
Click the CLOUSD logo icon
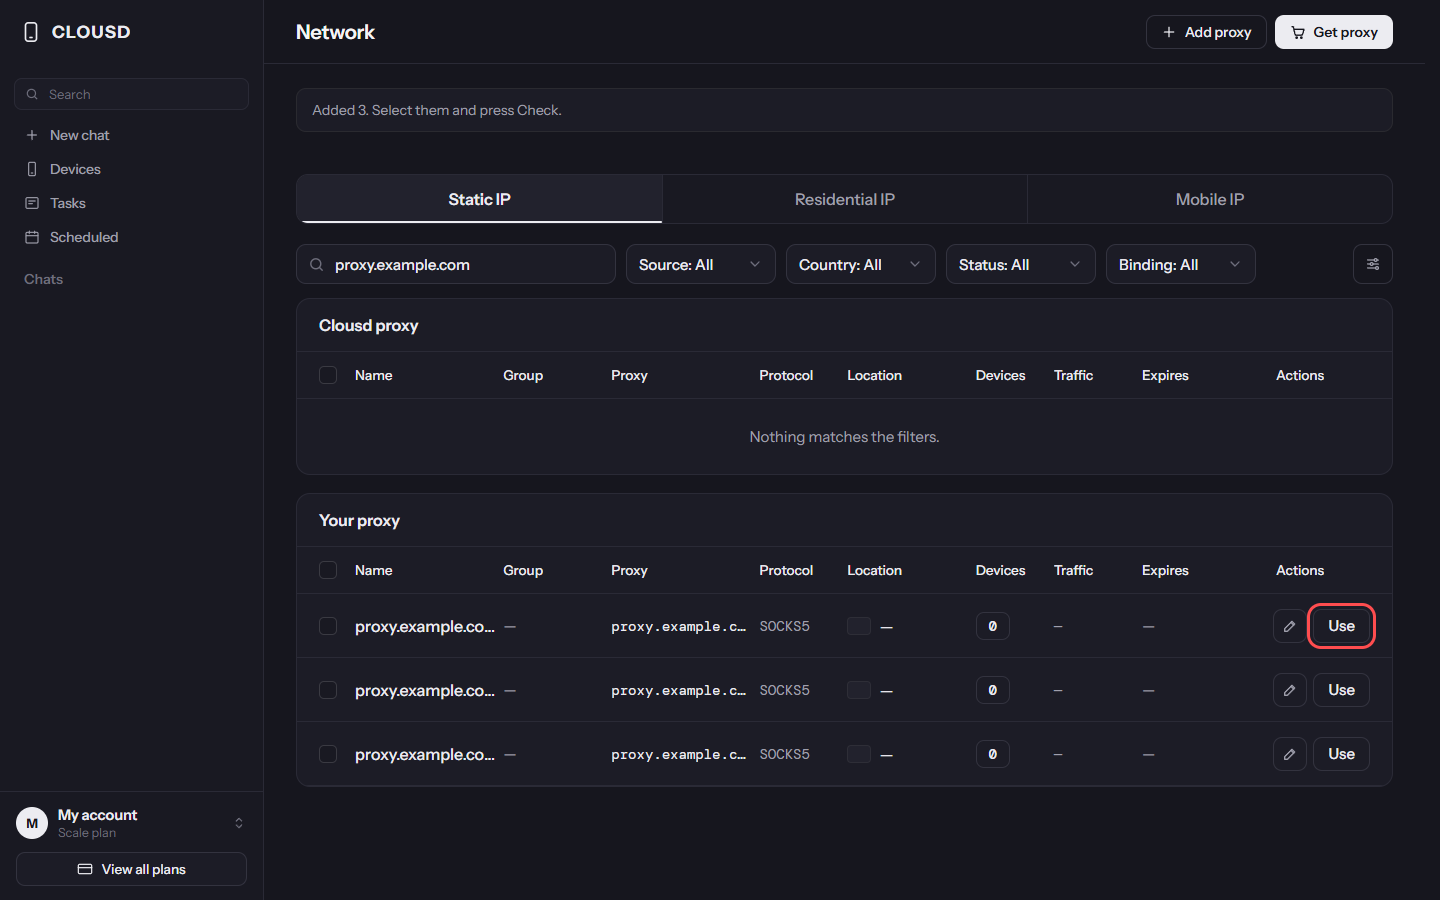tap(31, 32)
